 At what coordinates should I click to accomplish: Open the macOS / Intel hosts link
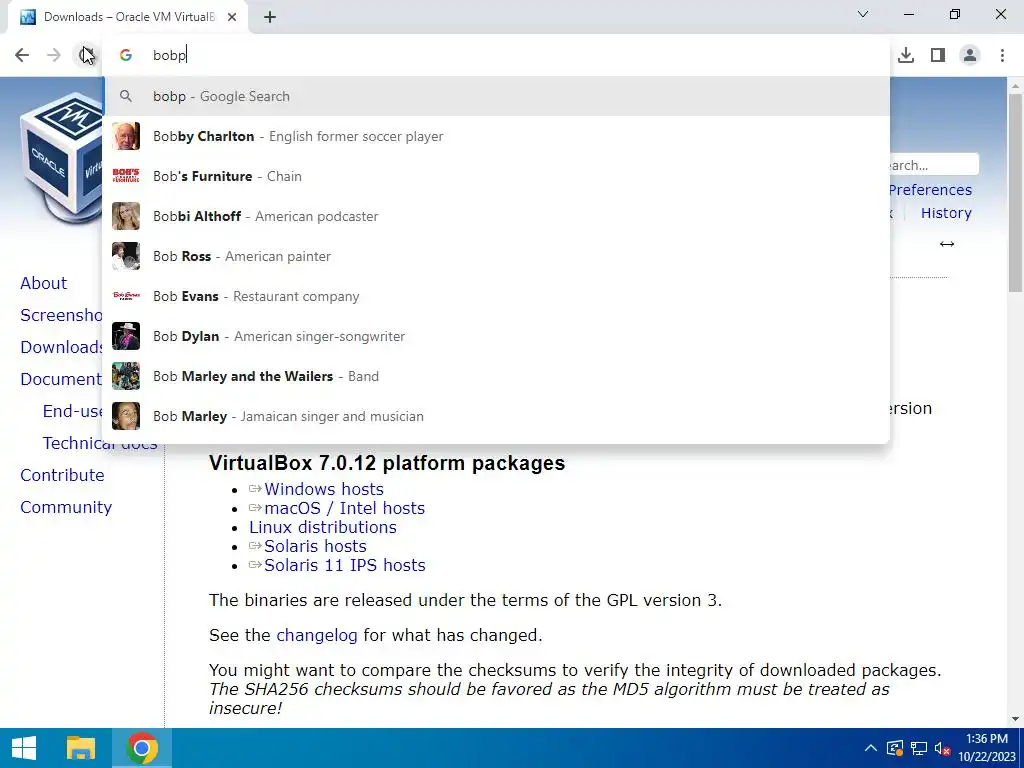point(344,508)
